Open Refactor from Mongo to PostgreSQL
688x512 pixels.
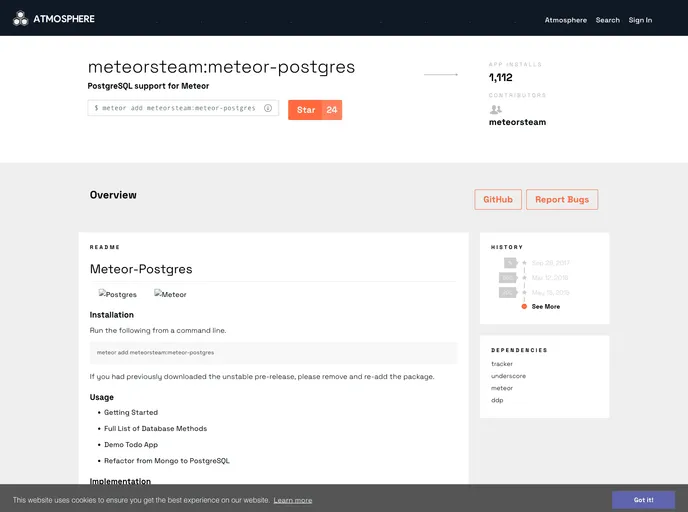(x=167, y=461)
